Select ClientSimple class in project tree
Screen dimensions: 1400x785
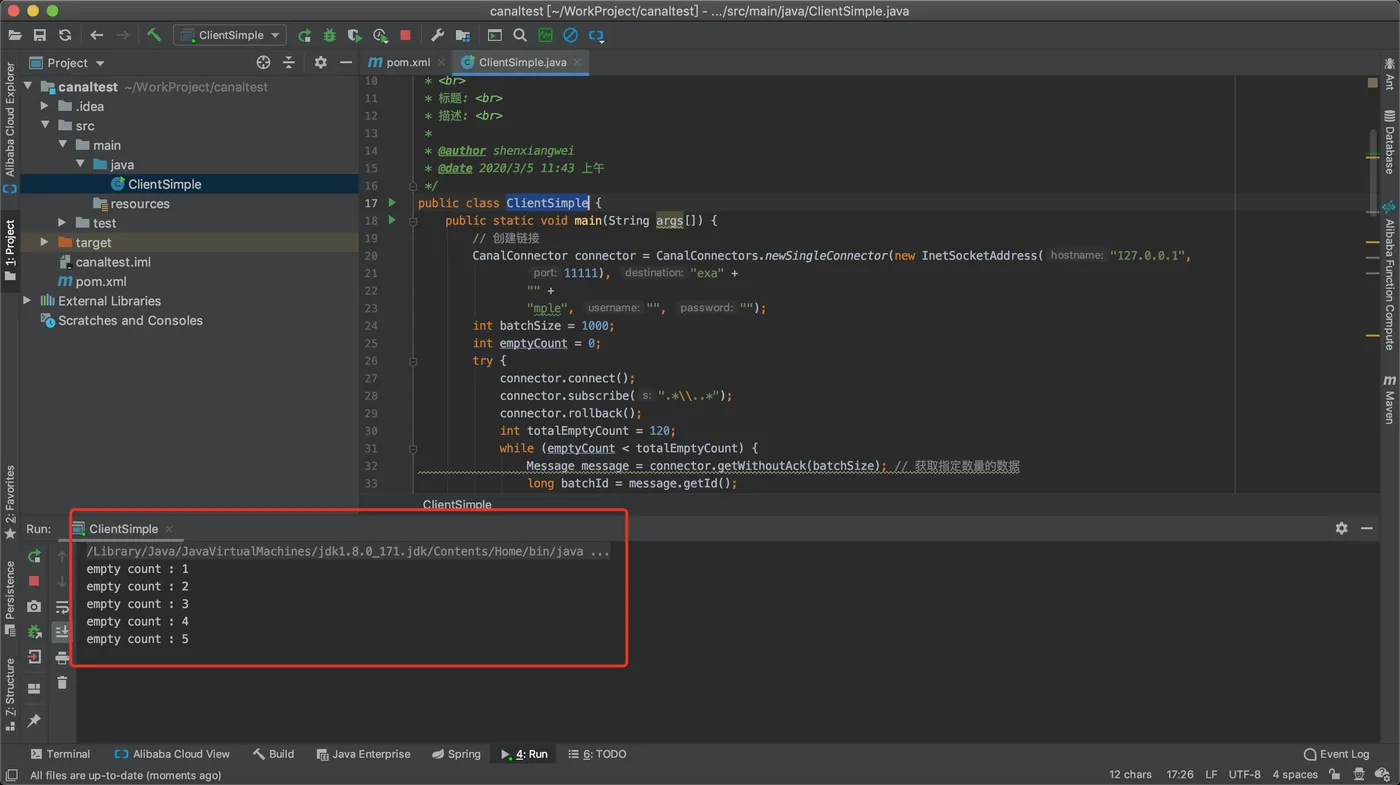coord(156,184)
